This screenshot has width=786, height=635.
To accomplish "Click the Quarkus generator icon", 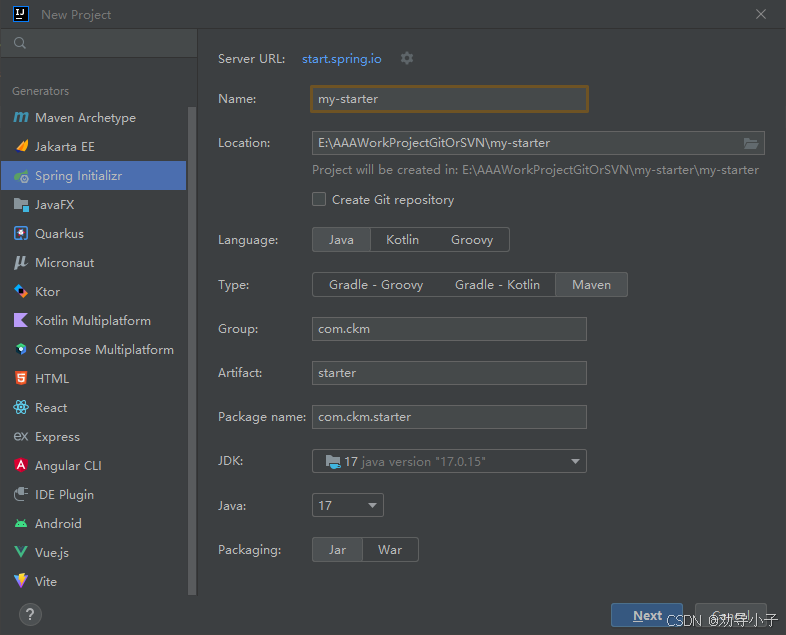I will pyautogui.click(x=21, y=234).
